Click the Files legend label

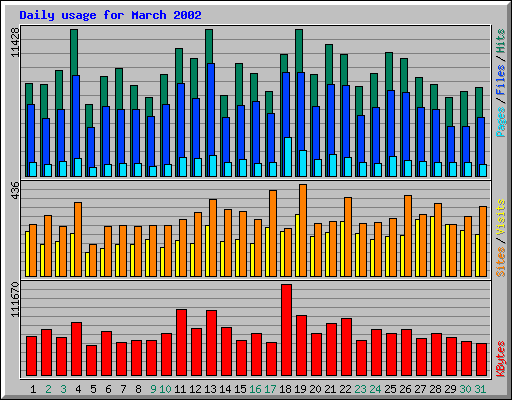501,80
